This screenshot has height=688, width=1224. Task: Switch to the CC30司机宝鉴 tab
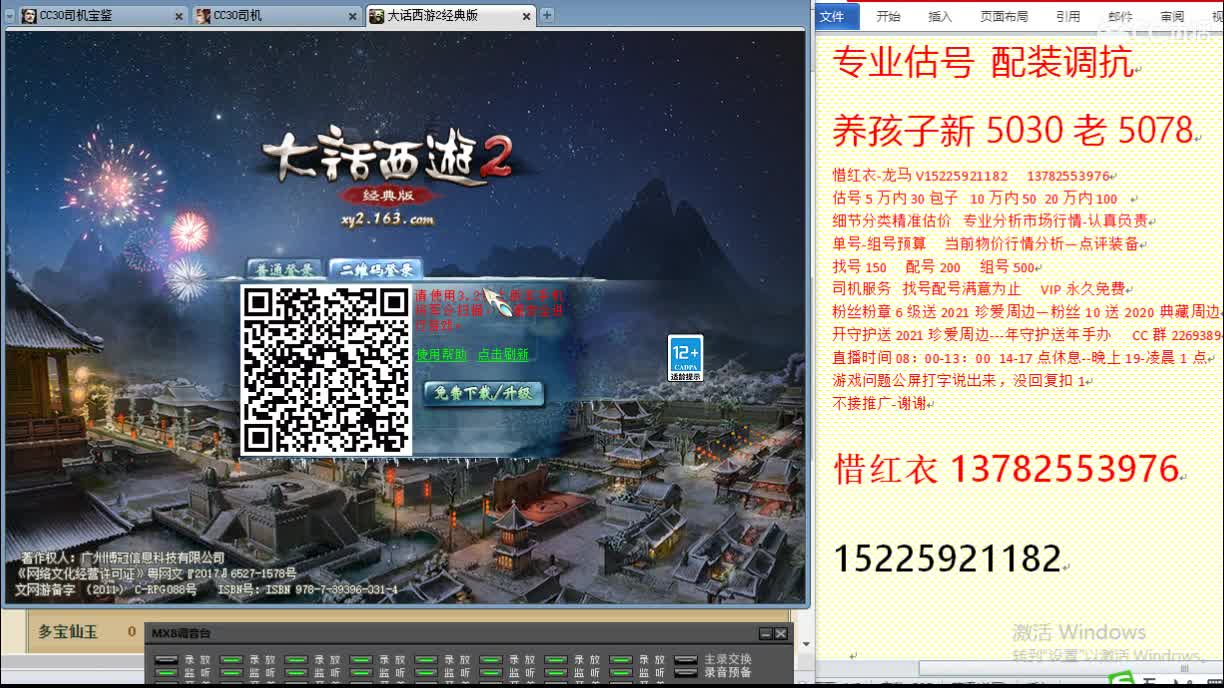104,16
